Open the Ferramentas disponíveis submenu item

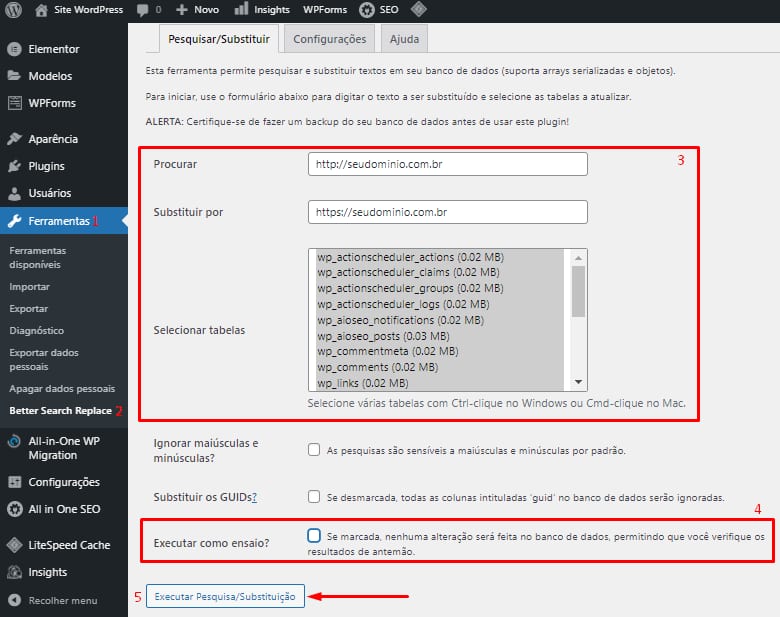point(37,257)
